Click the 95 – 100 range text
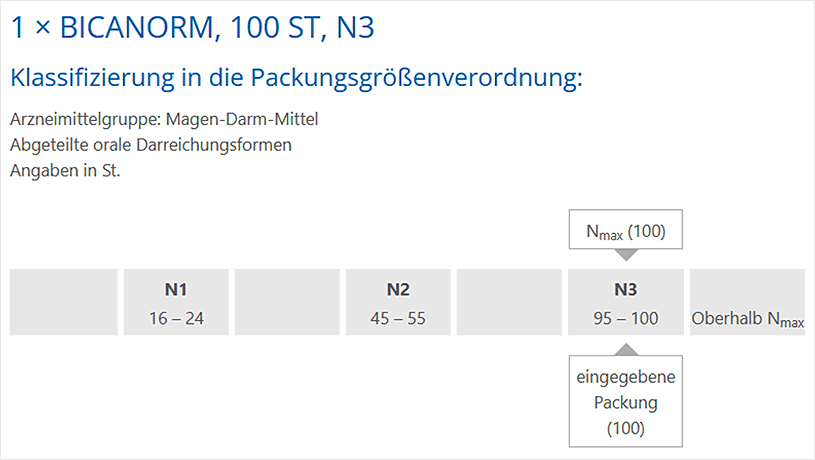This screenshot has height=460, width=815. tap(626, 318)
